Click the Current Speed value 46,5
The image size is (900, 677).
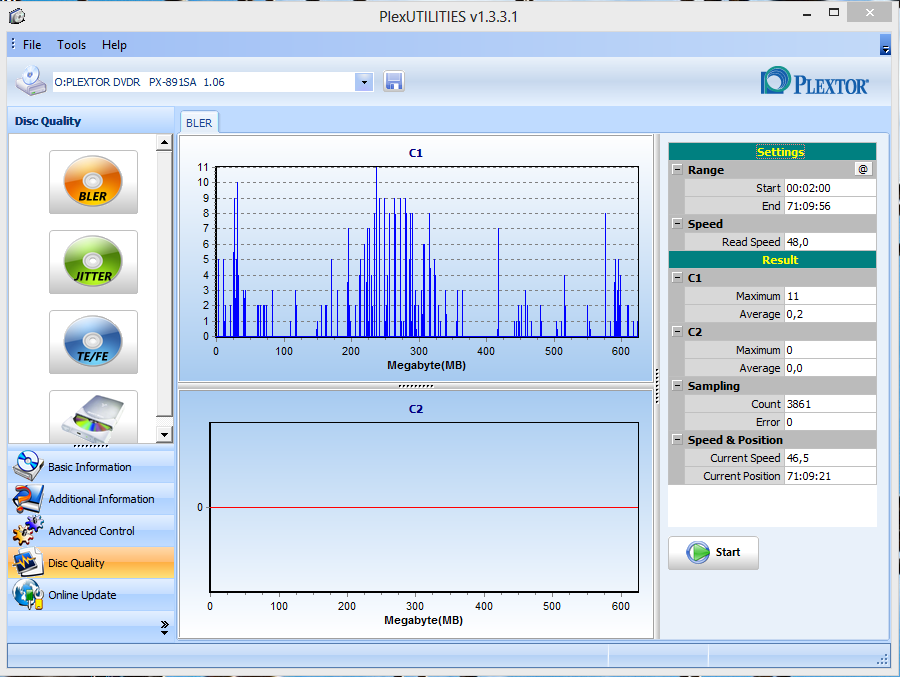830,458
